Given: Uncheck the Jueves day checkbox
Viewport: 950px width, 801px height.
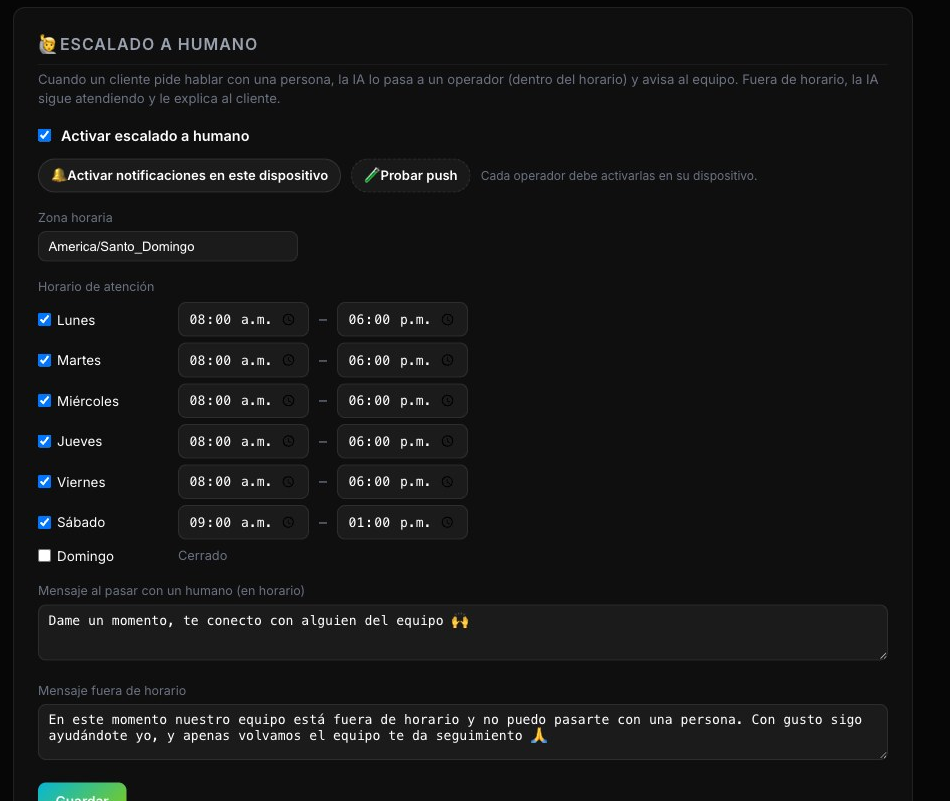Looking at the screenshot, I should point(45,442).
